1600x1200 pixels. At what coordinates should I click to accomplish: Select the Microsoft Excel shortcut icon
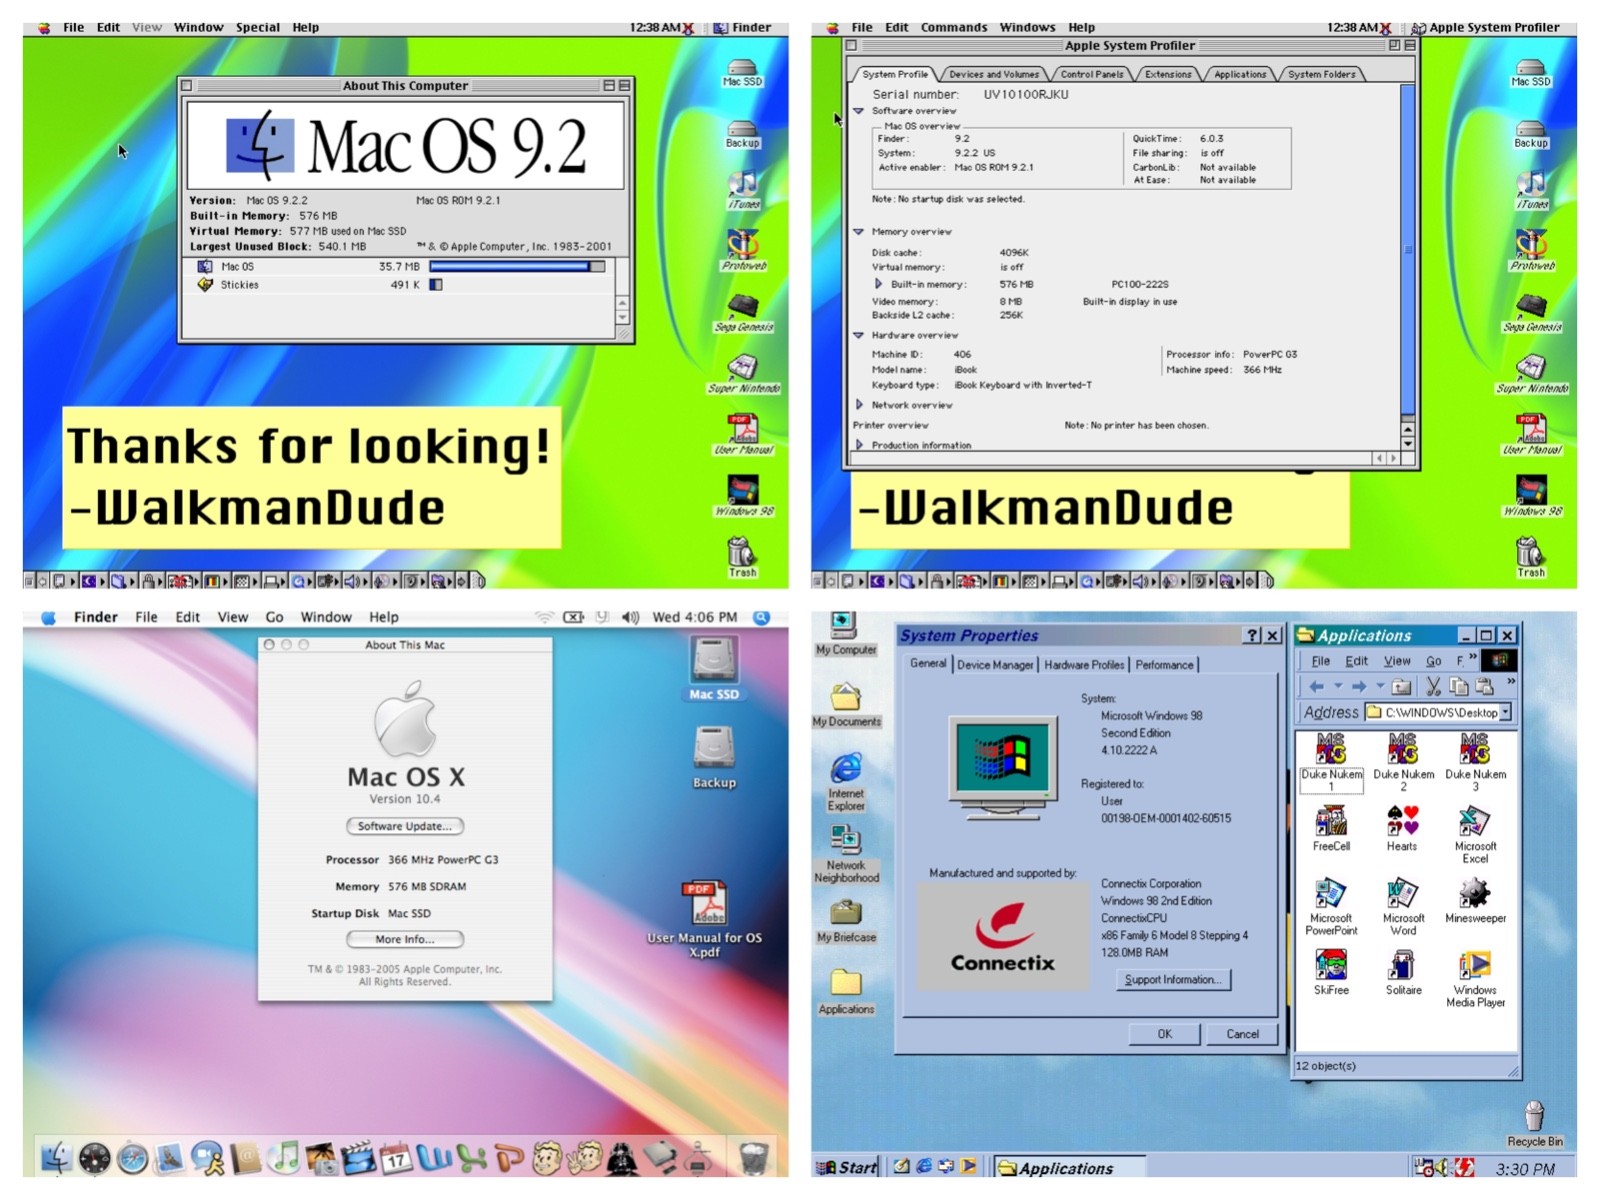click(x=1474, y=822)
